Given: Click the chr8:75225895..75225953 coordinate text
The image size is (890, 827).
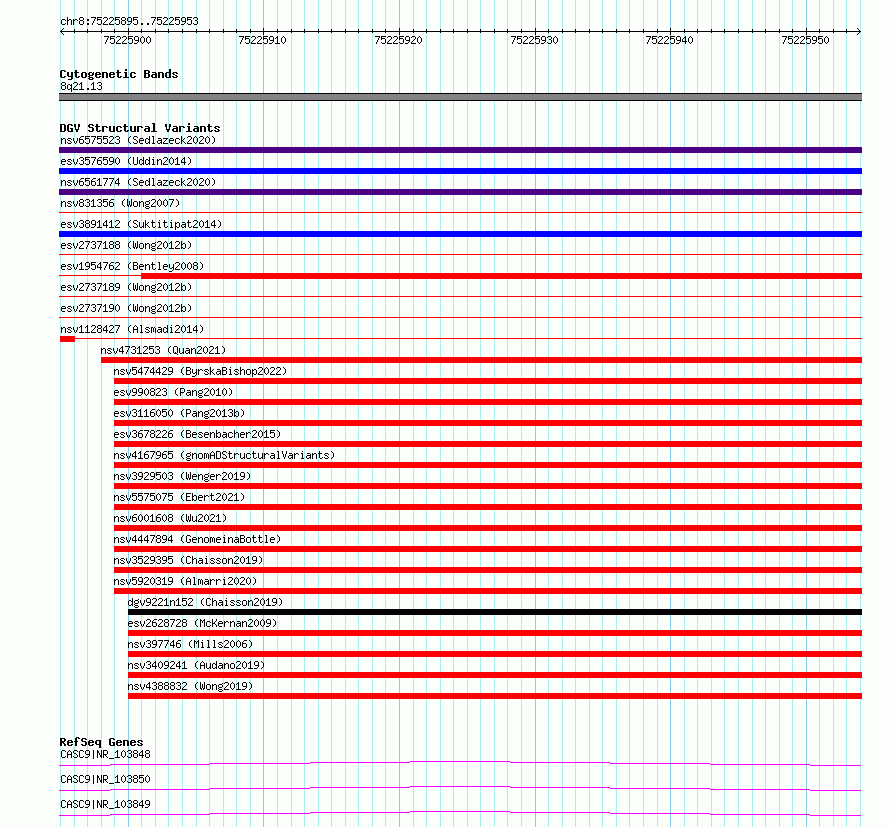Looking at the screenshot, I should pyautogui.click(x=129, y=22).
